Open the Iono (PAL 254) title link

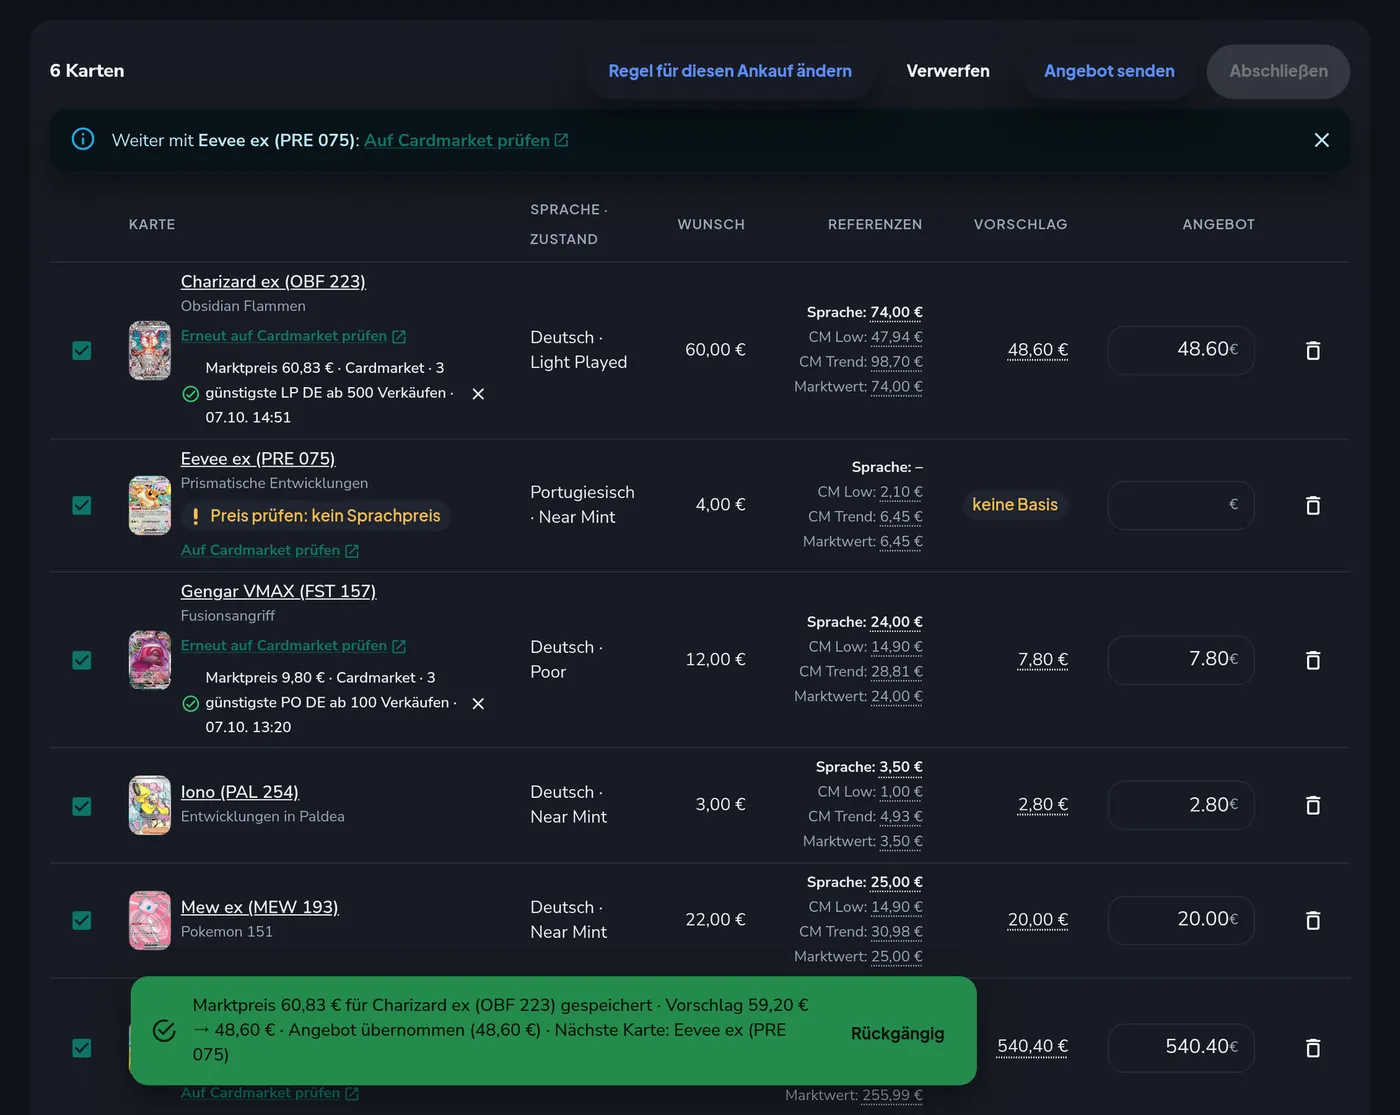pyautogui.click(x=240, y=792)
